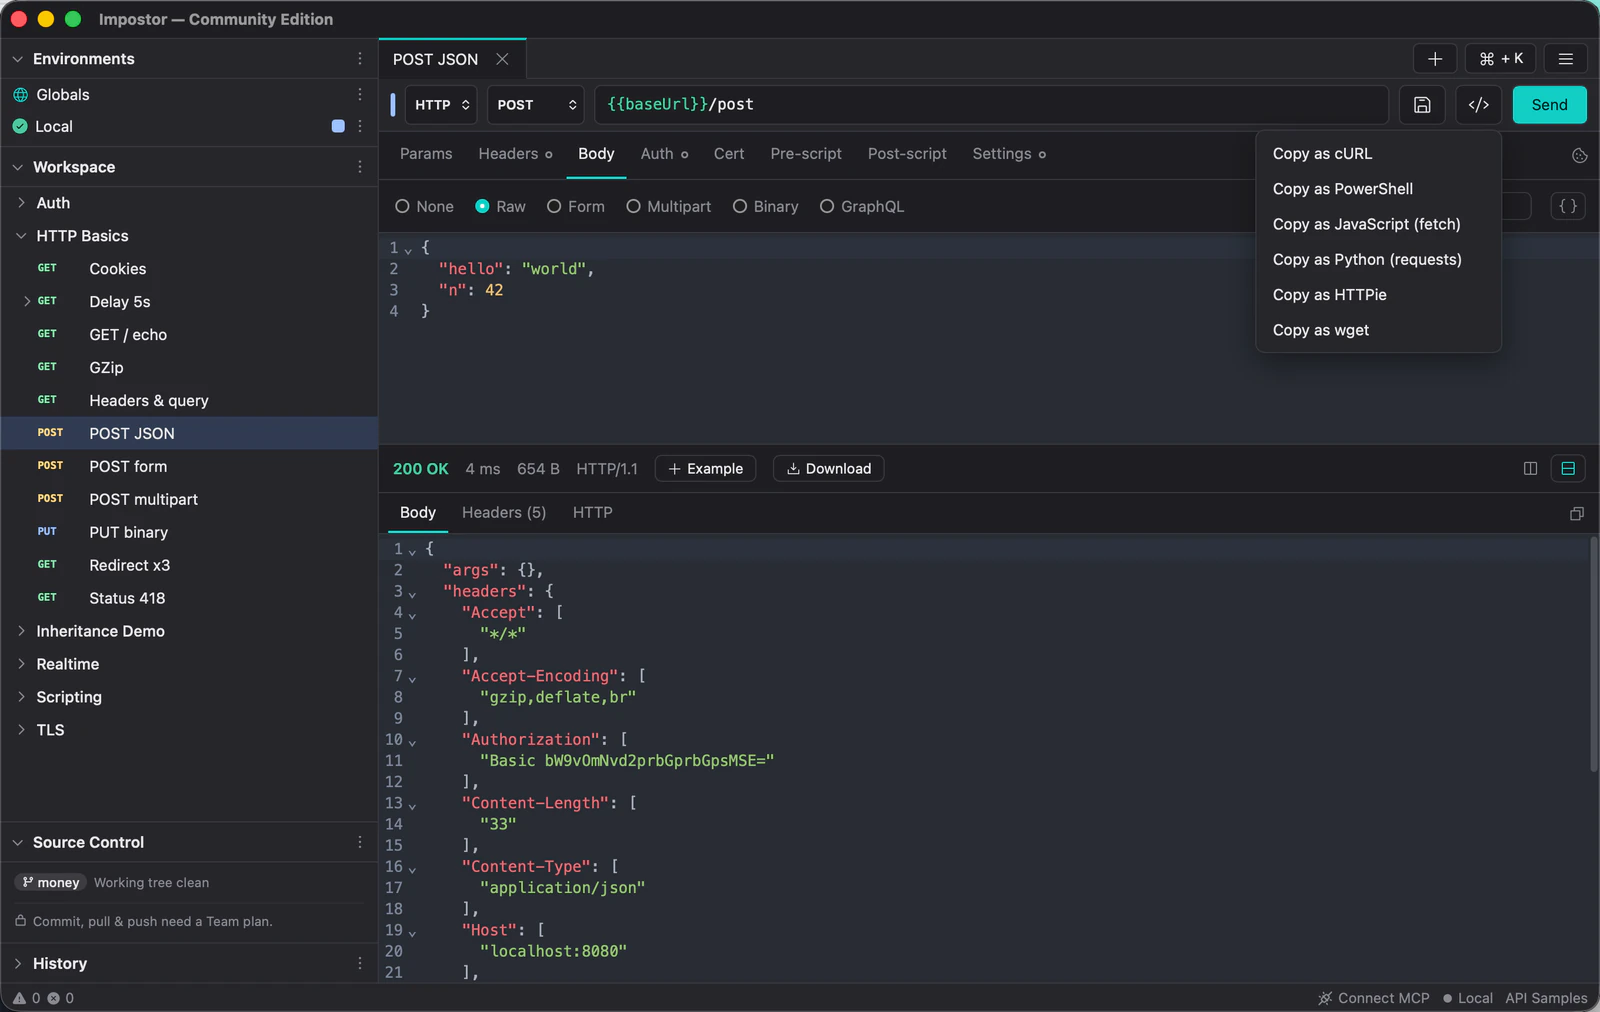Collapse the HTTP Basics folder
Image resolution: width=1600 pixels, height=1012 pixels.
[x=21, y=236]
